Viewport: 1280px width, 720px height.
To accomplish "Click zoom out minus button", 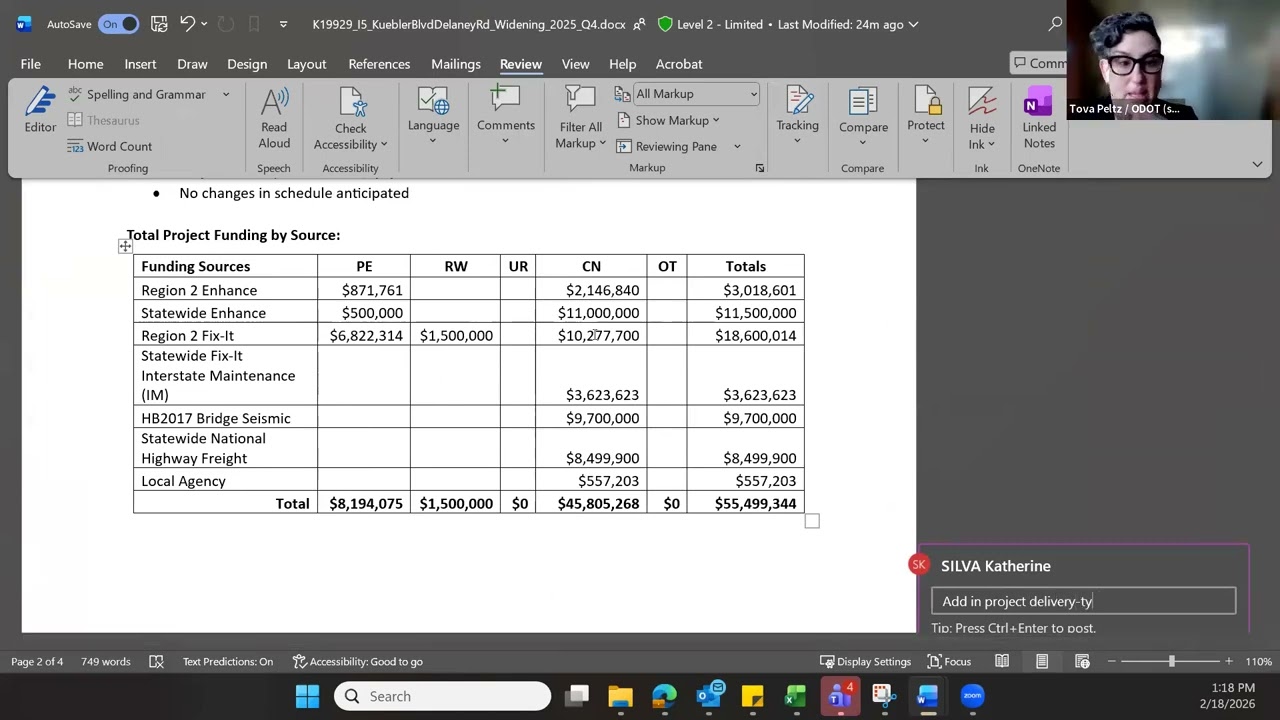I will pos(1113,661).
